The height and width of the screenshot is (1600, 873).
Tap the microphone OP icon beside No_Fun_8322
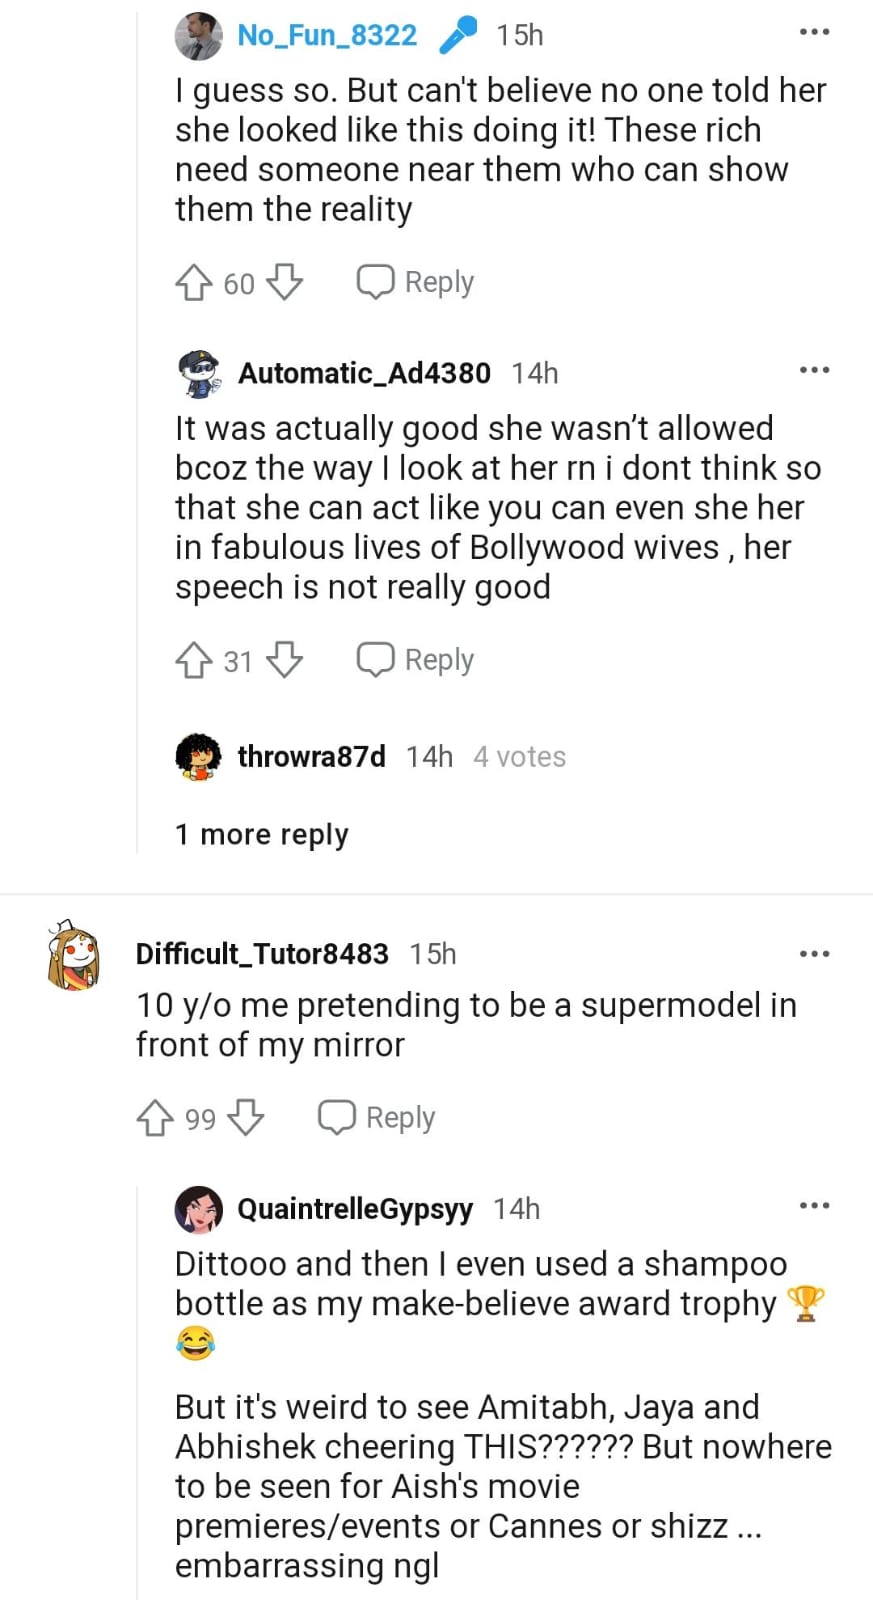[x=458, y=36]
